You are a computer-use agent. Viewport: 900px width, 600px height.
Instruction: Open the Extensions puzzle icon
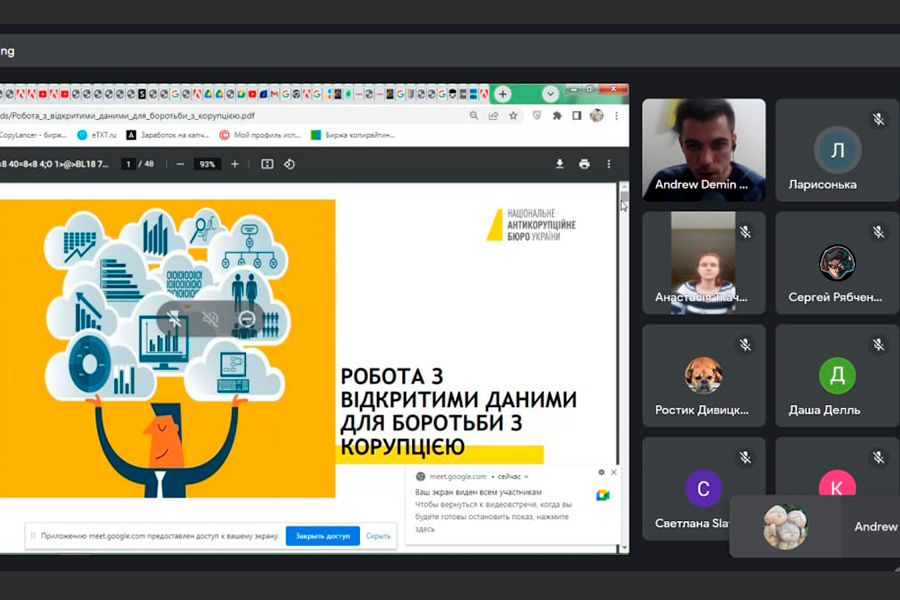pos(557,115)
